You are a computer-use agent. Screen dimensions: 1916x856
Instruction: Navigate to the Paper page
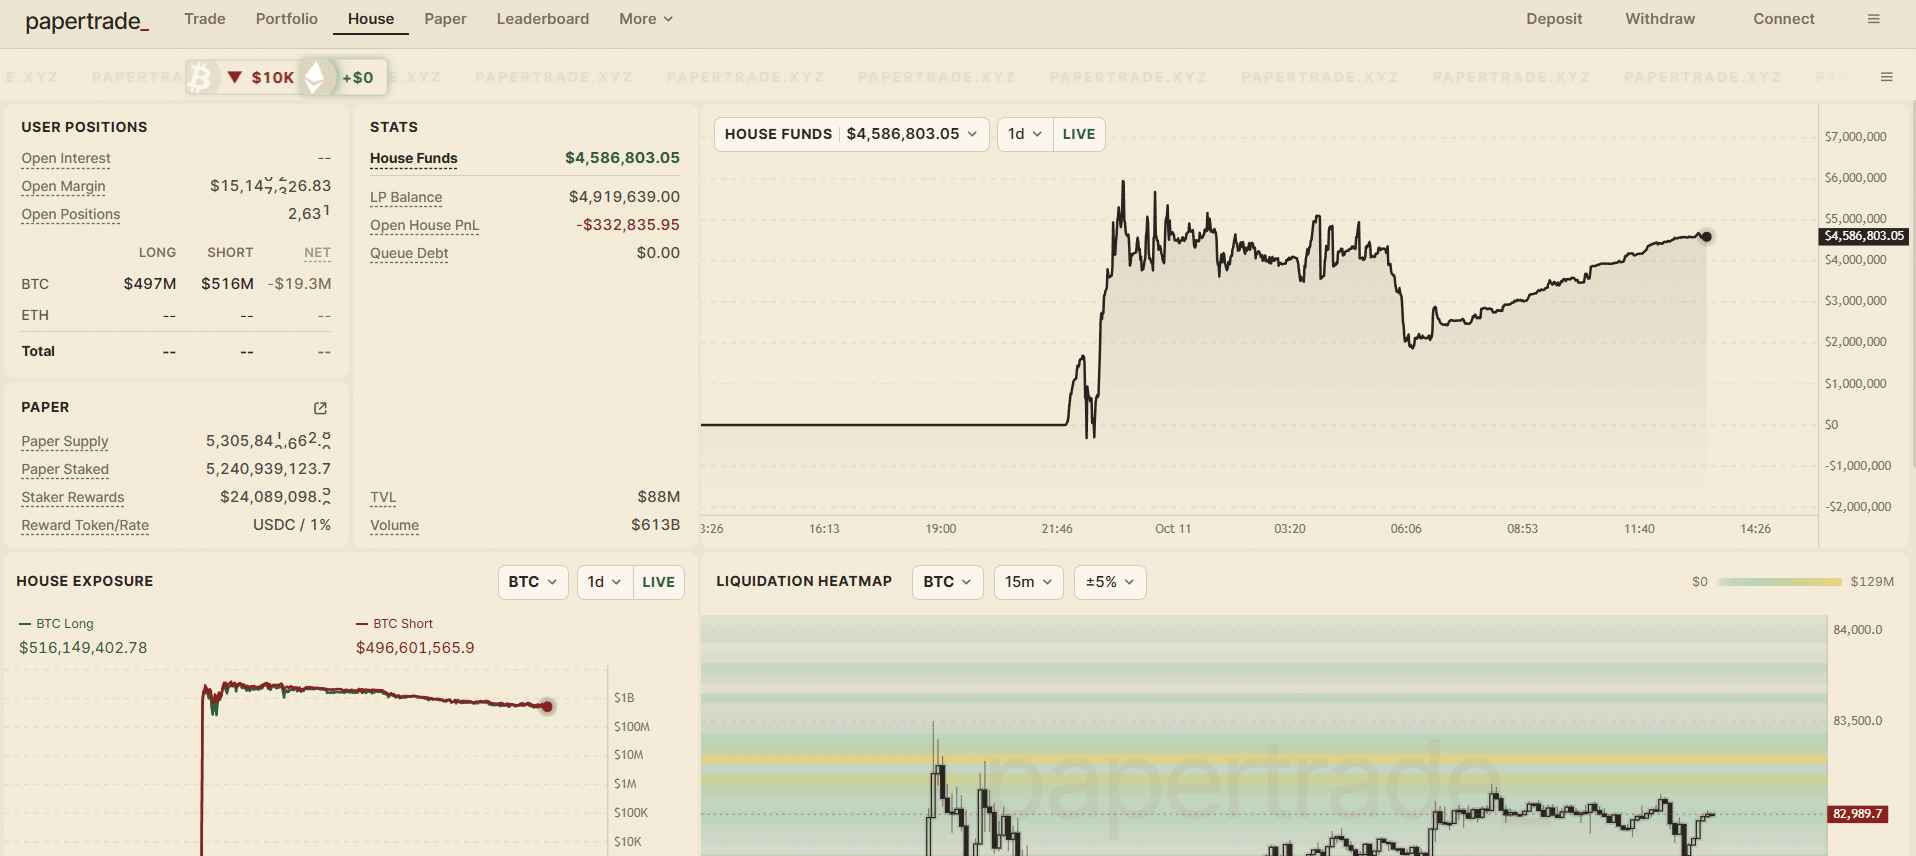click(x=445, y=19)
